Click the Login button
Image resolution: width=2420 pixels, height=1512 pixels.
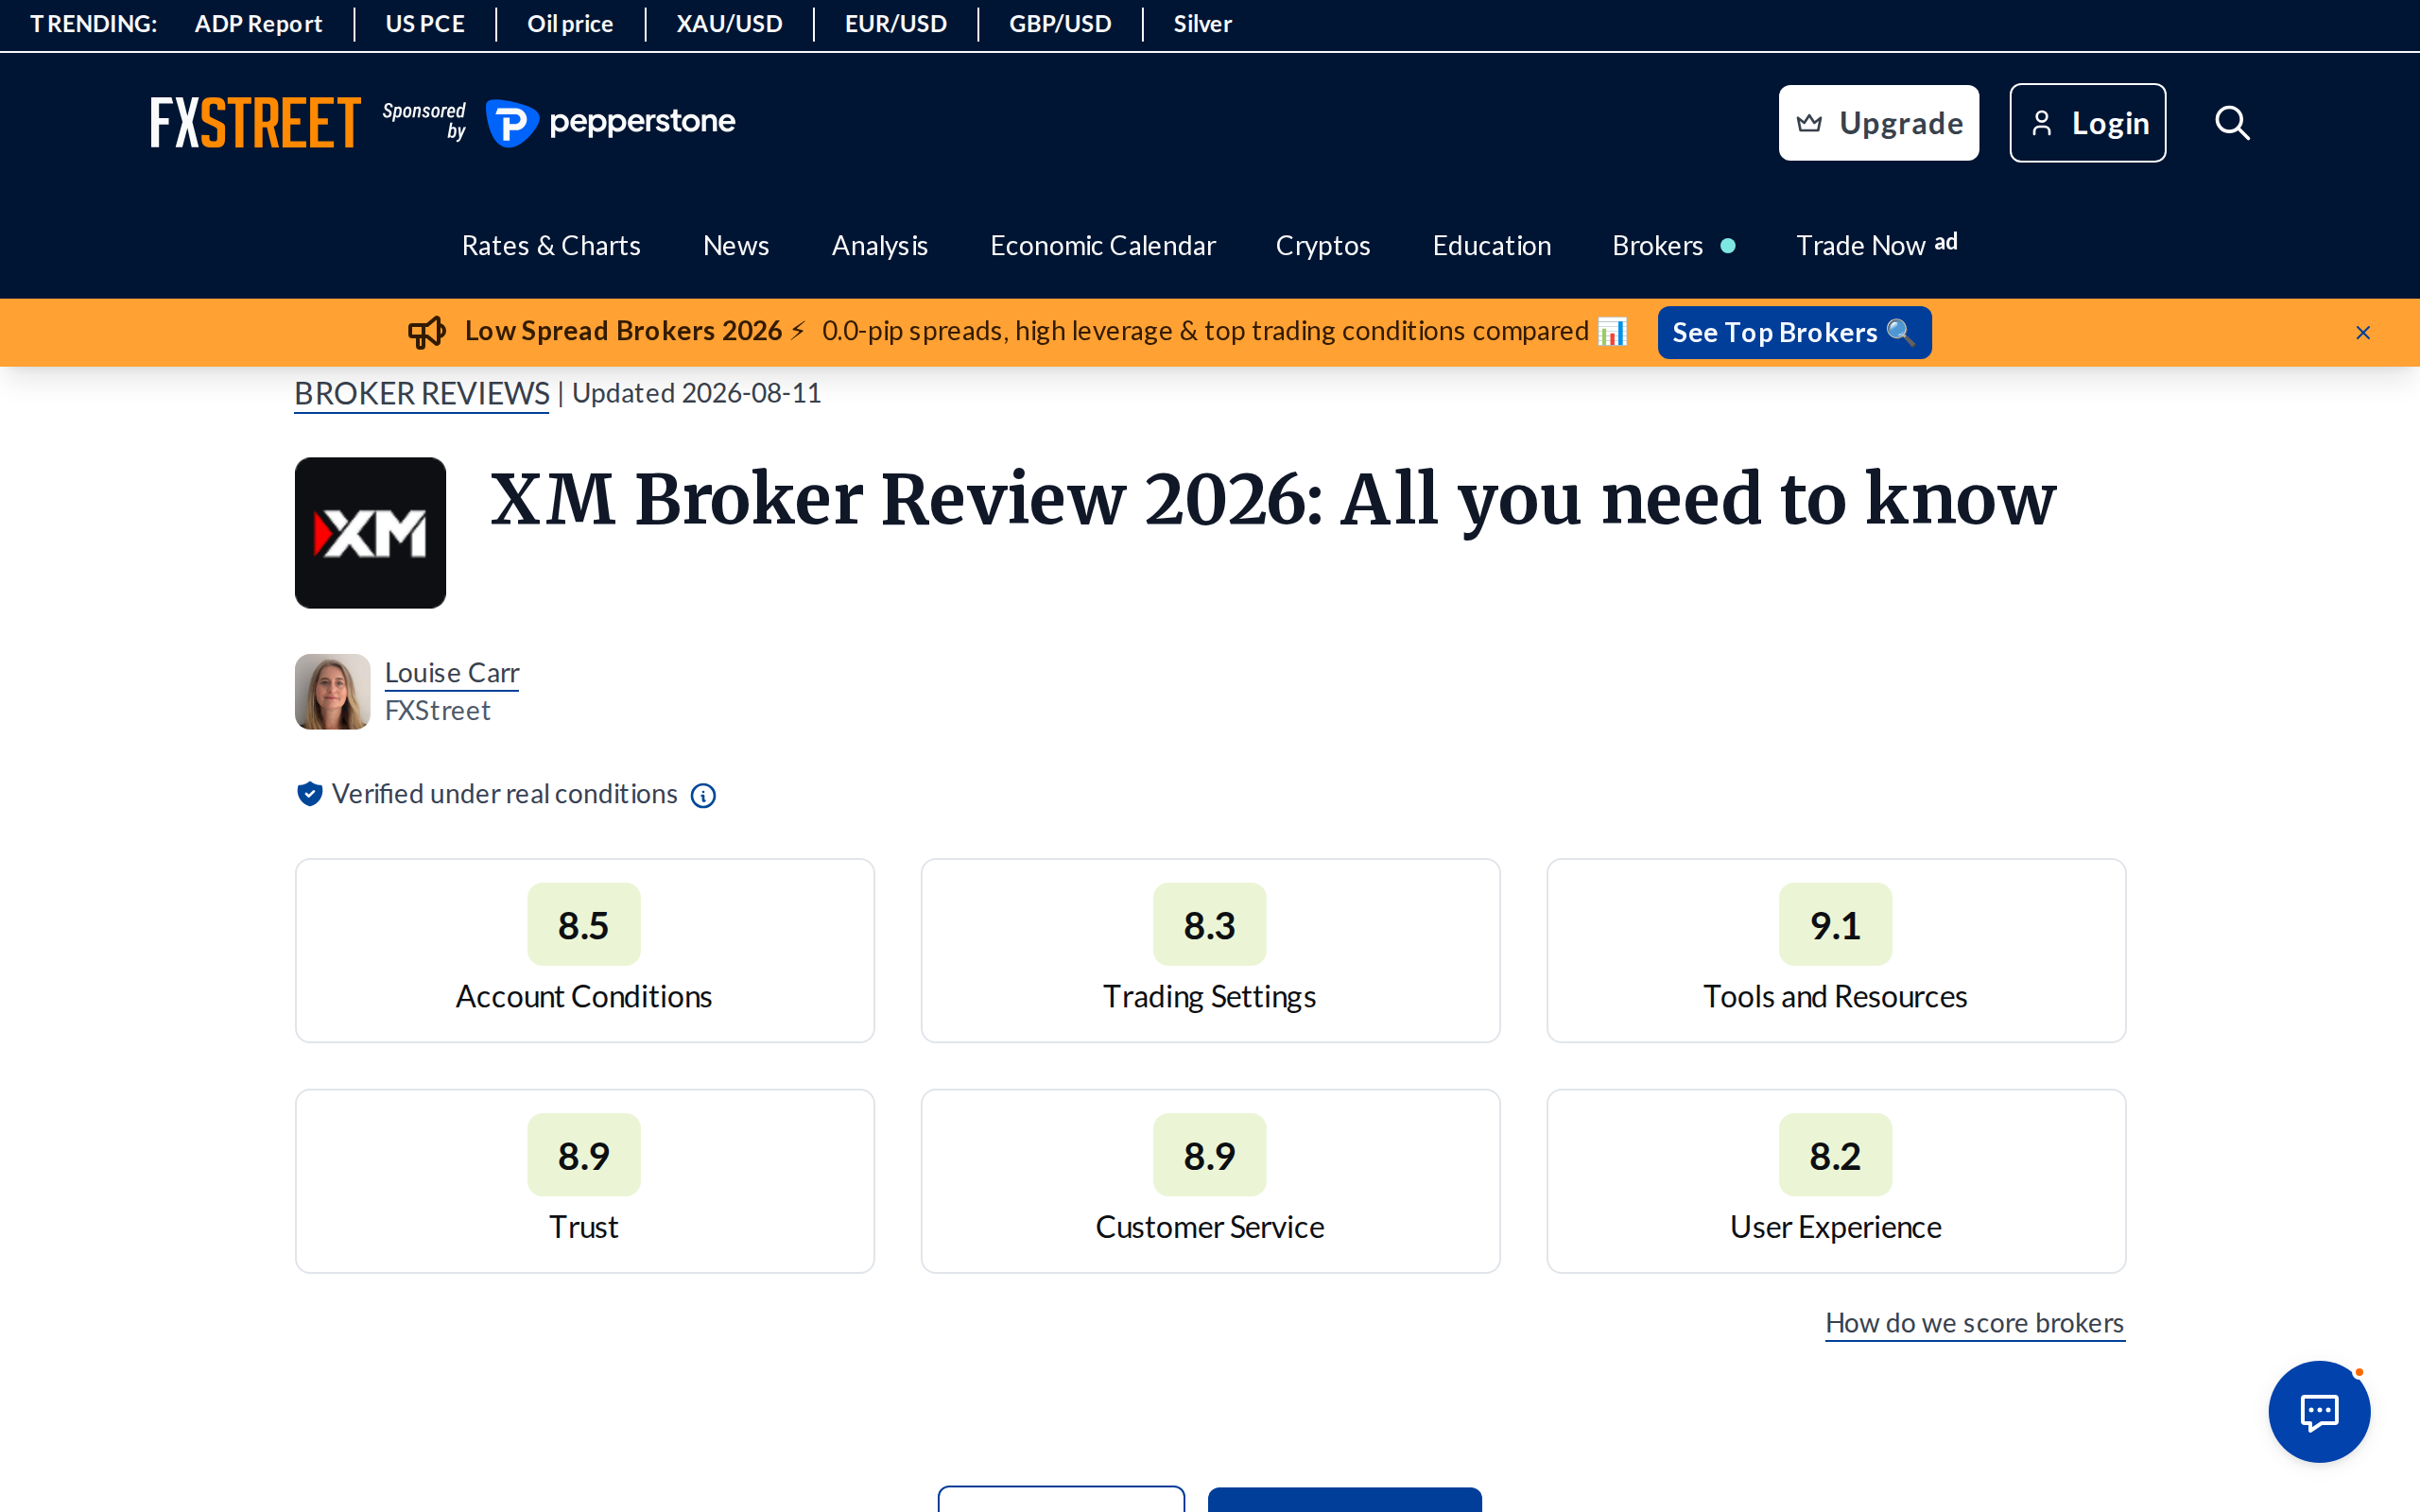[2088, 123]
